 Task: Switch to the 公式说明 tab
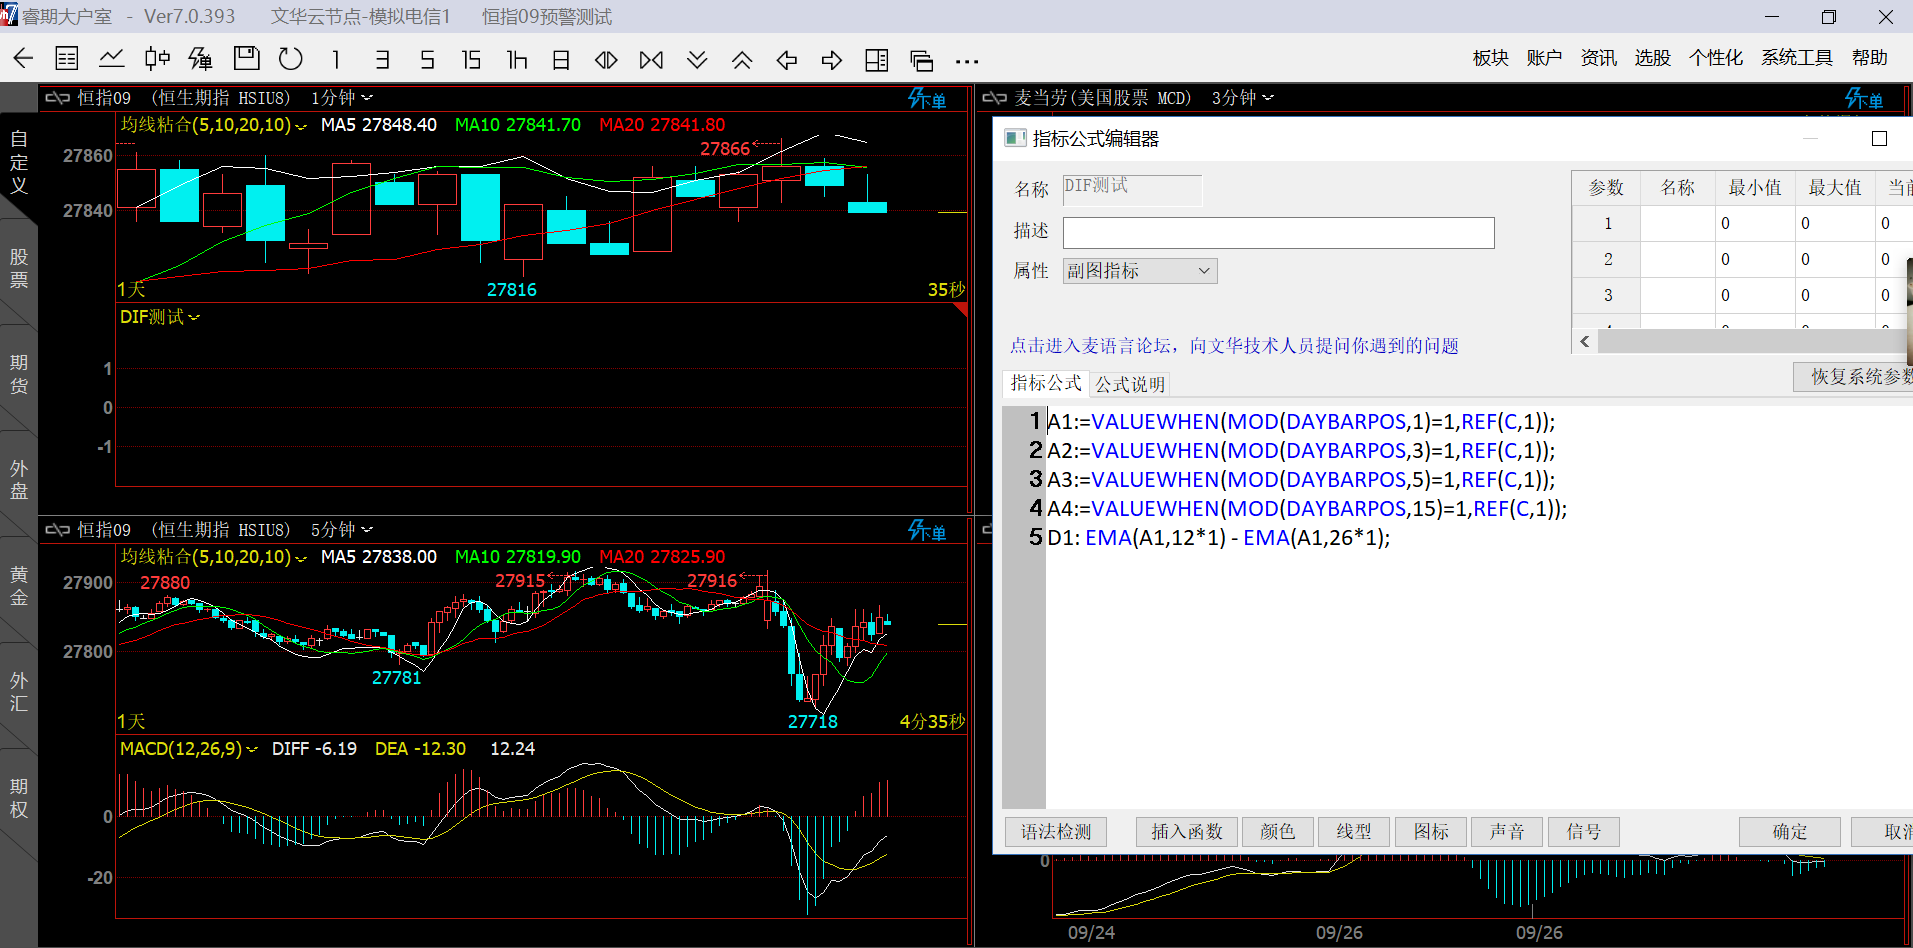coord(1129,384)
